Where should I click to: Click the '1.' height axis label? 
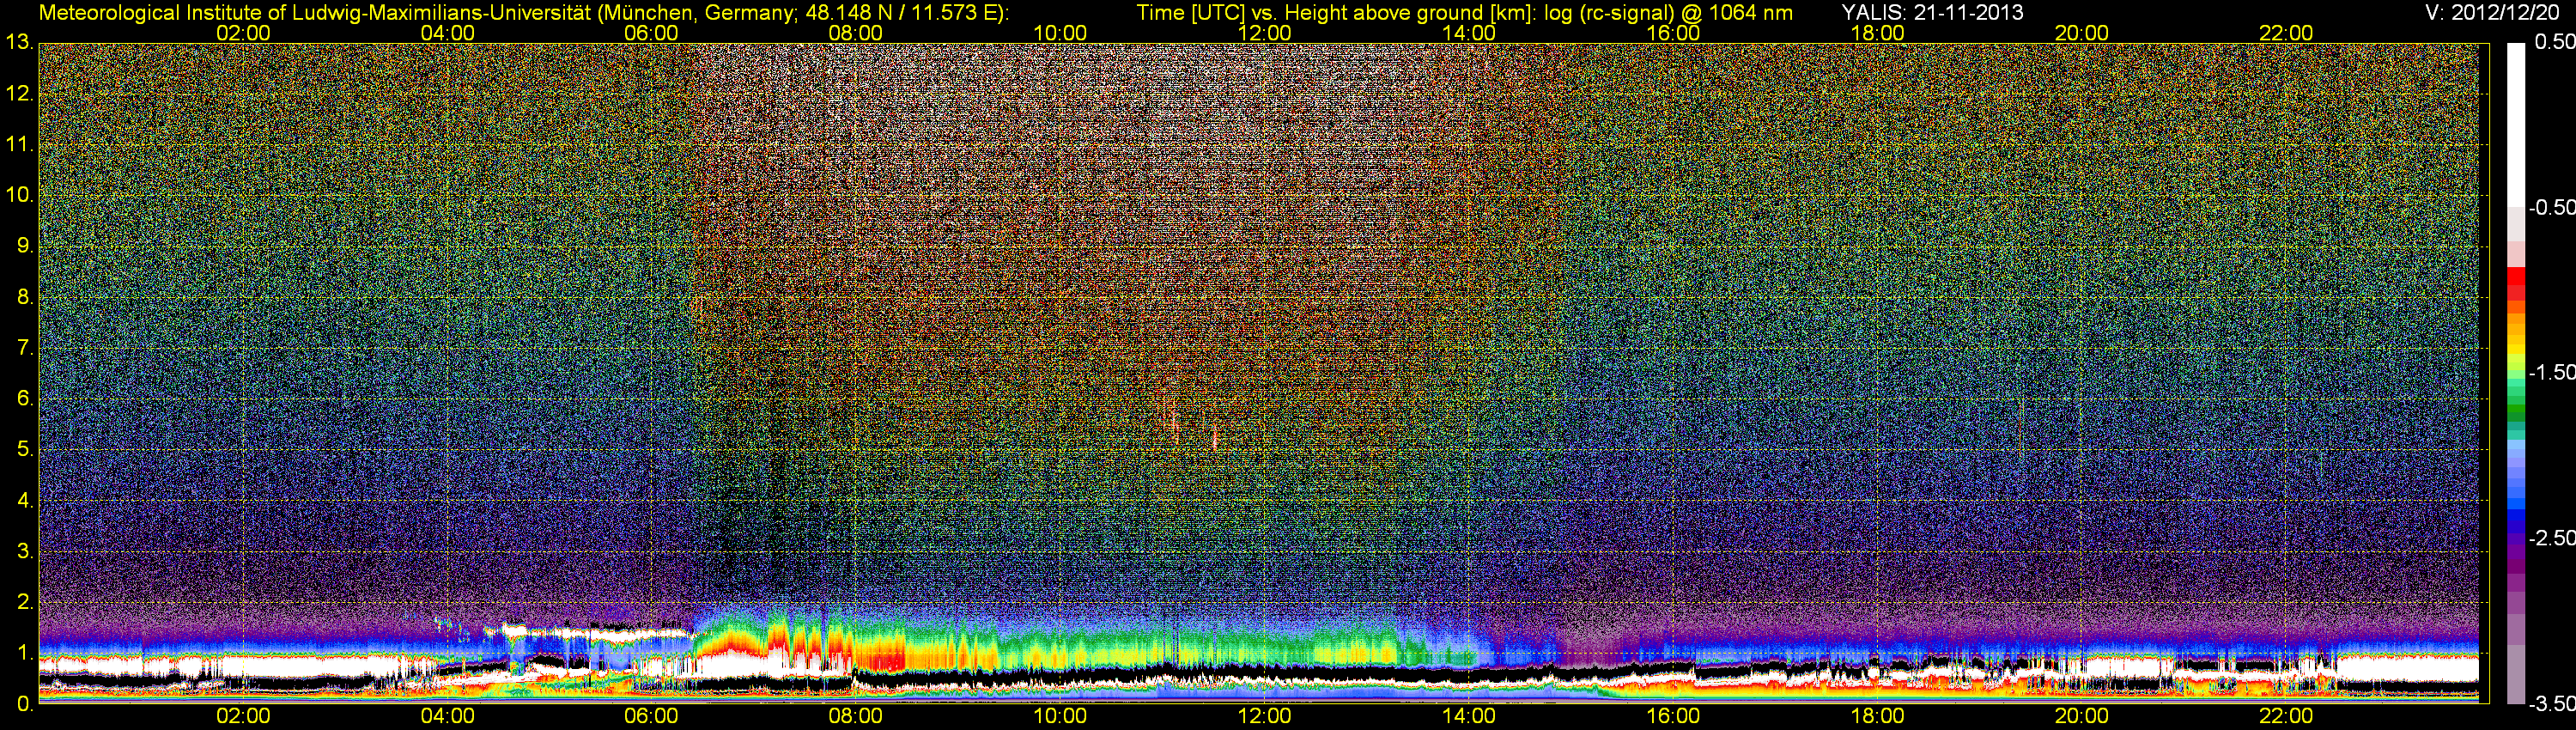25,653
